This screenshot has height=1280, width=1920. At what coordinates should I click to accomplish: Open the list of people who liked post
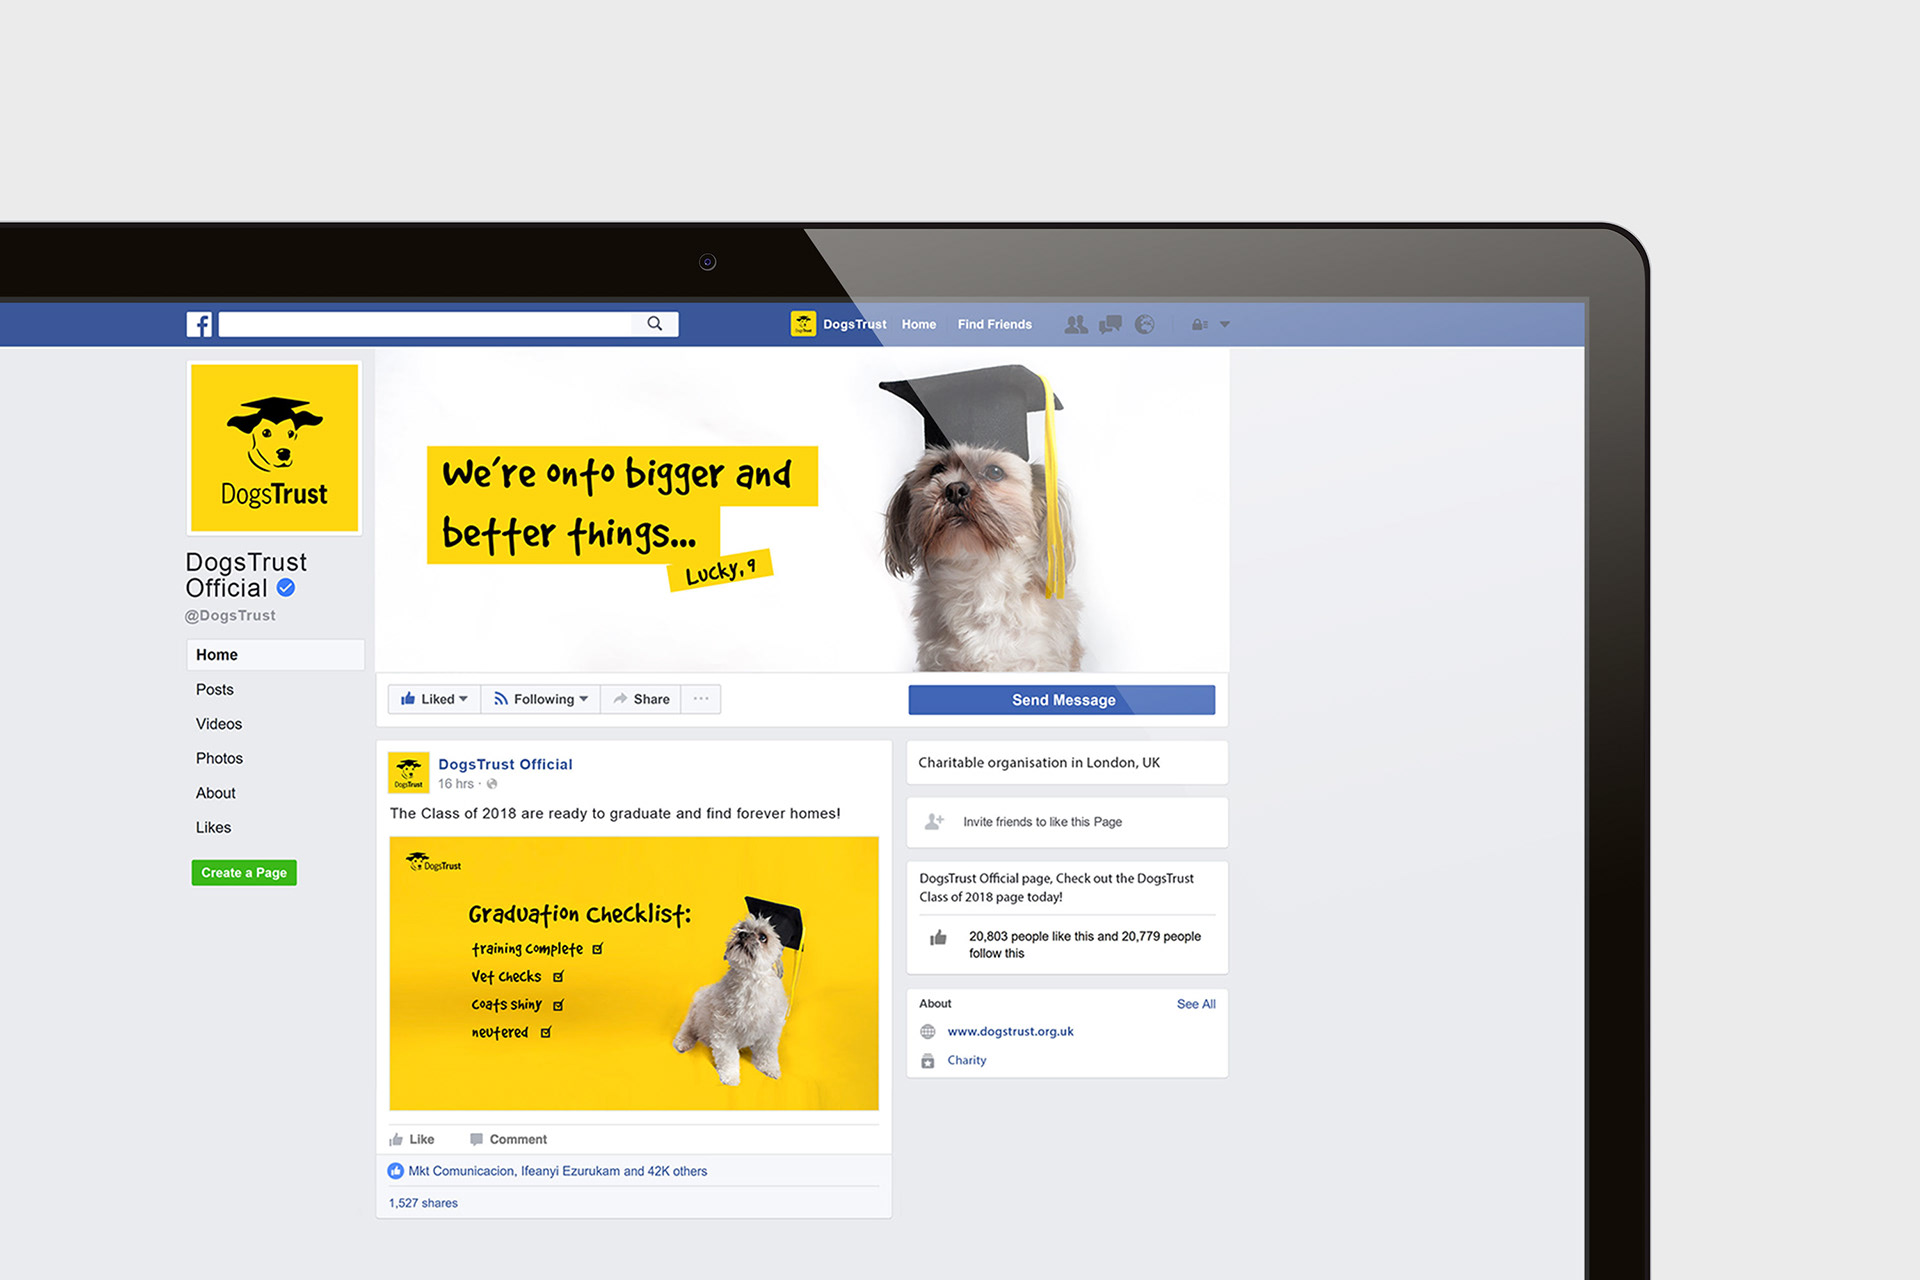point(558,1171)
